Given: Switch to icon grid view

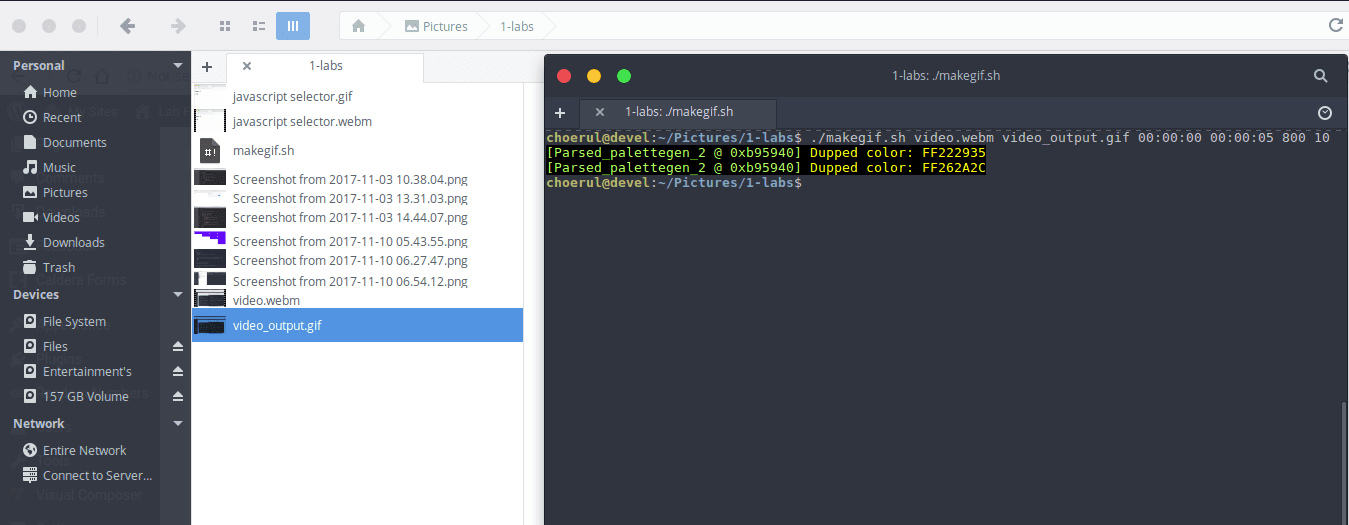Looking at the screenshot, I should point(225,26).
